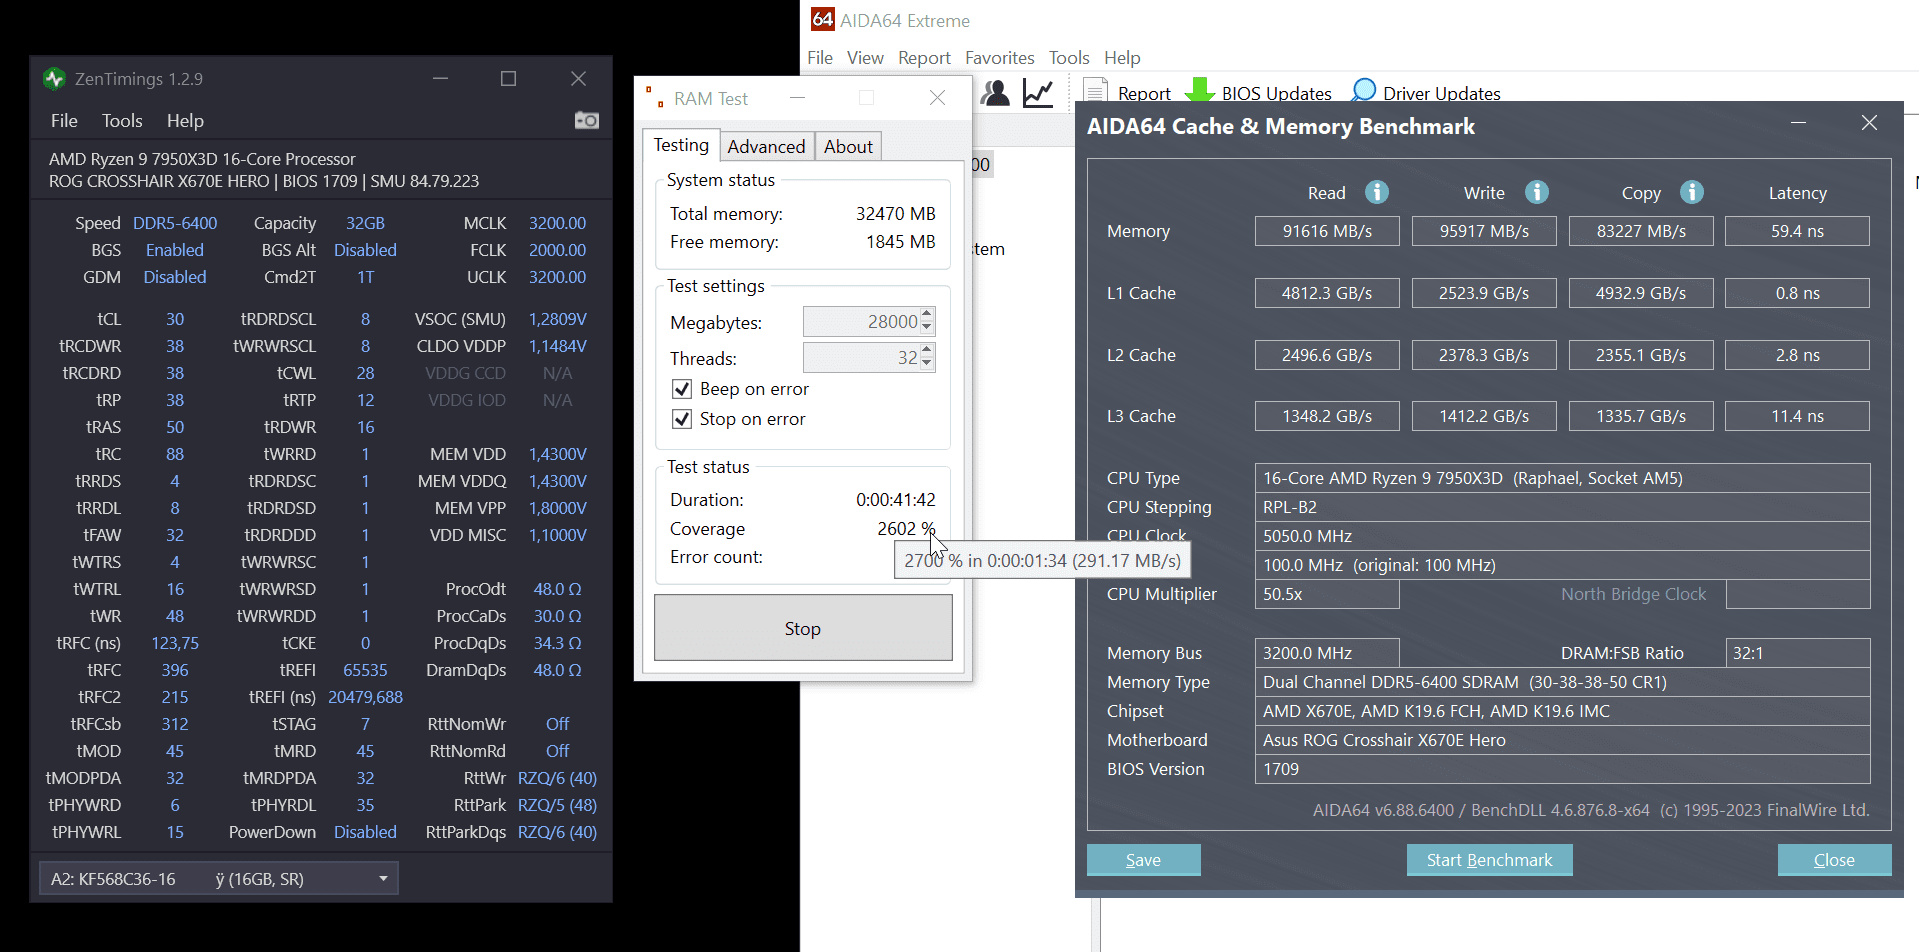Click the L1 Cache Read value 4812.3 GB/s
This screenshot has width=1919, height=952.
click(1327, 293)
